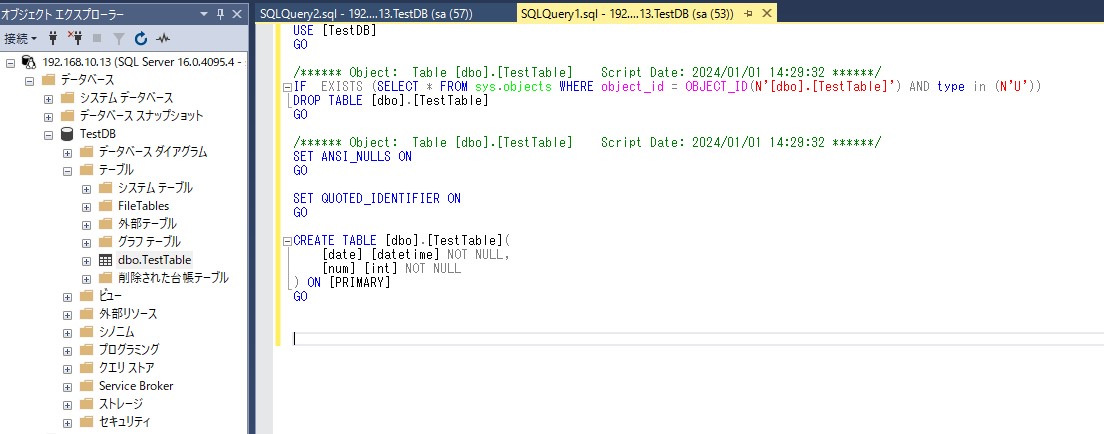Expand the シノニム node
1104x434 pixels.
click(68, 333)
